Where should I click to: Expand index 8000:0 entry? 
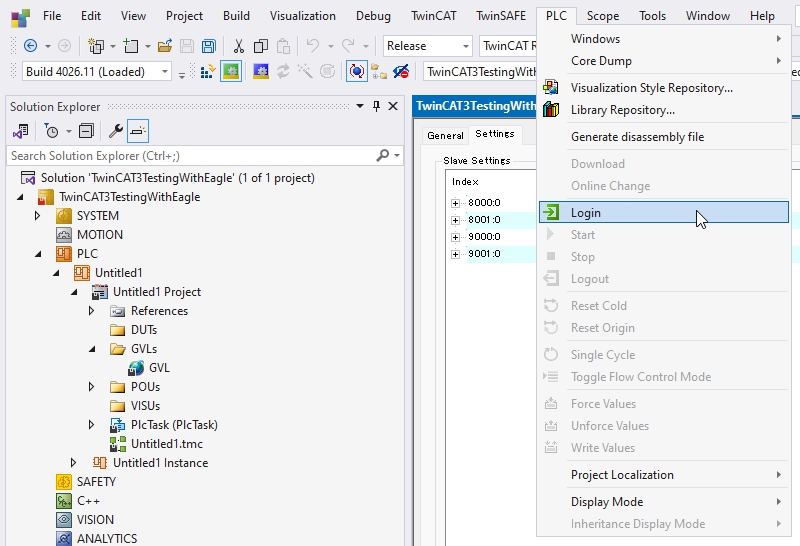(455, 203)
